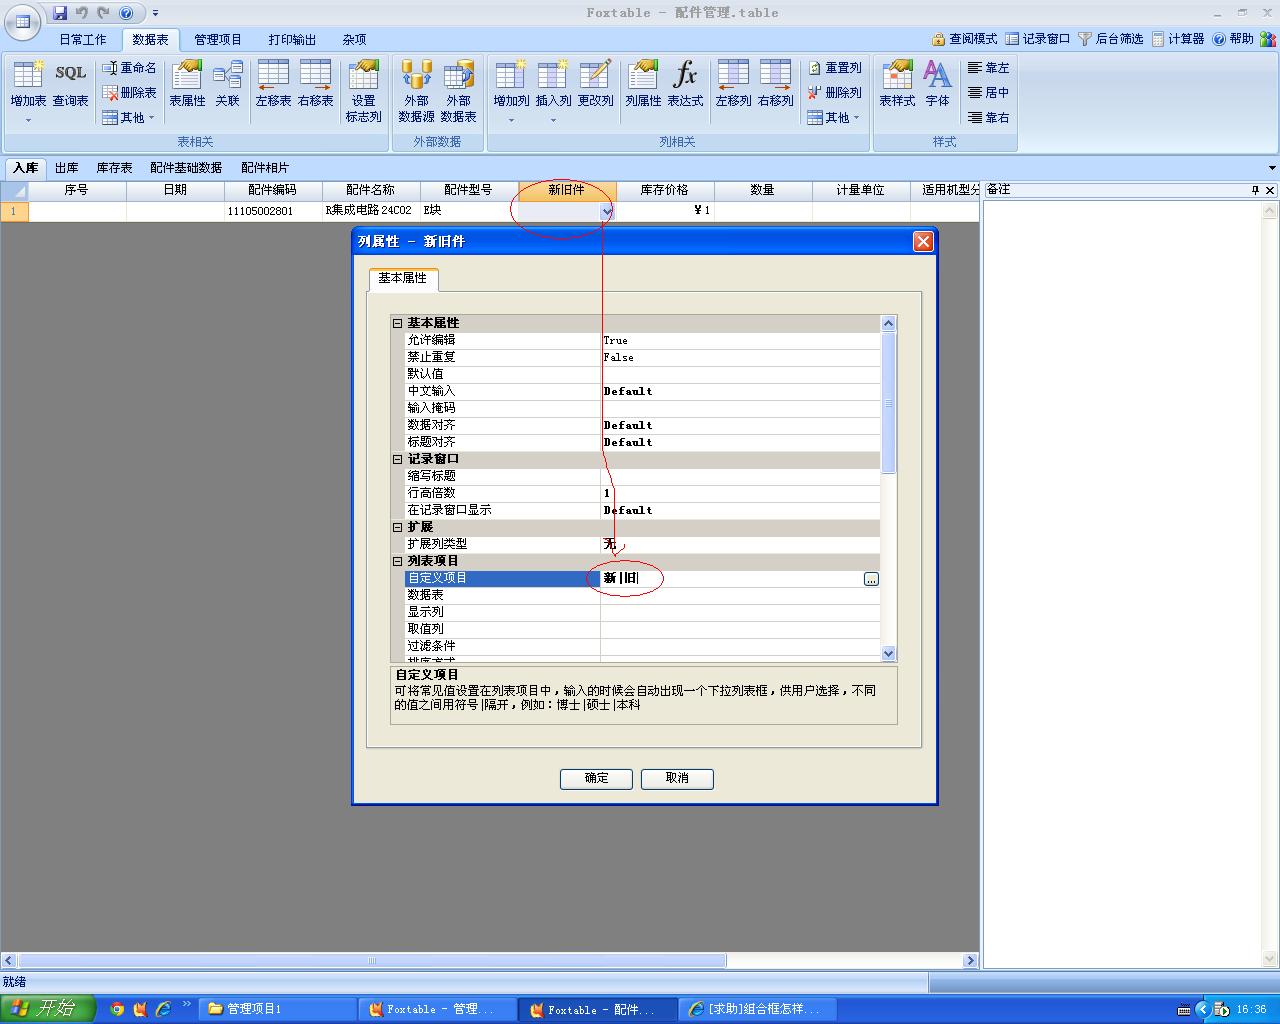Select the 出库 table tab

click(x=67, y=168)
